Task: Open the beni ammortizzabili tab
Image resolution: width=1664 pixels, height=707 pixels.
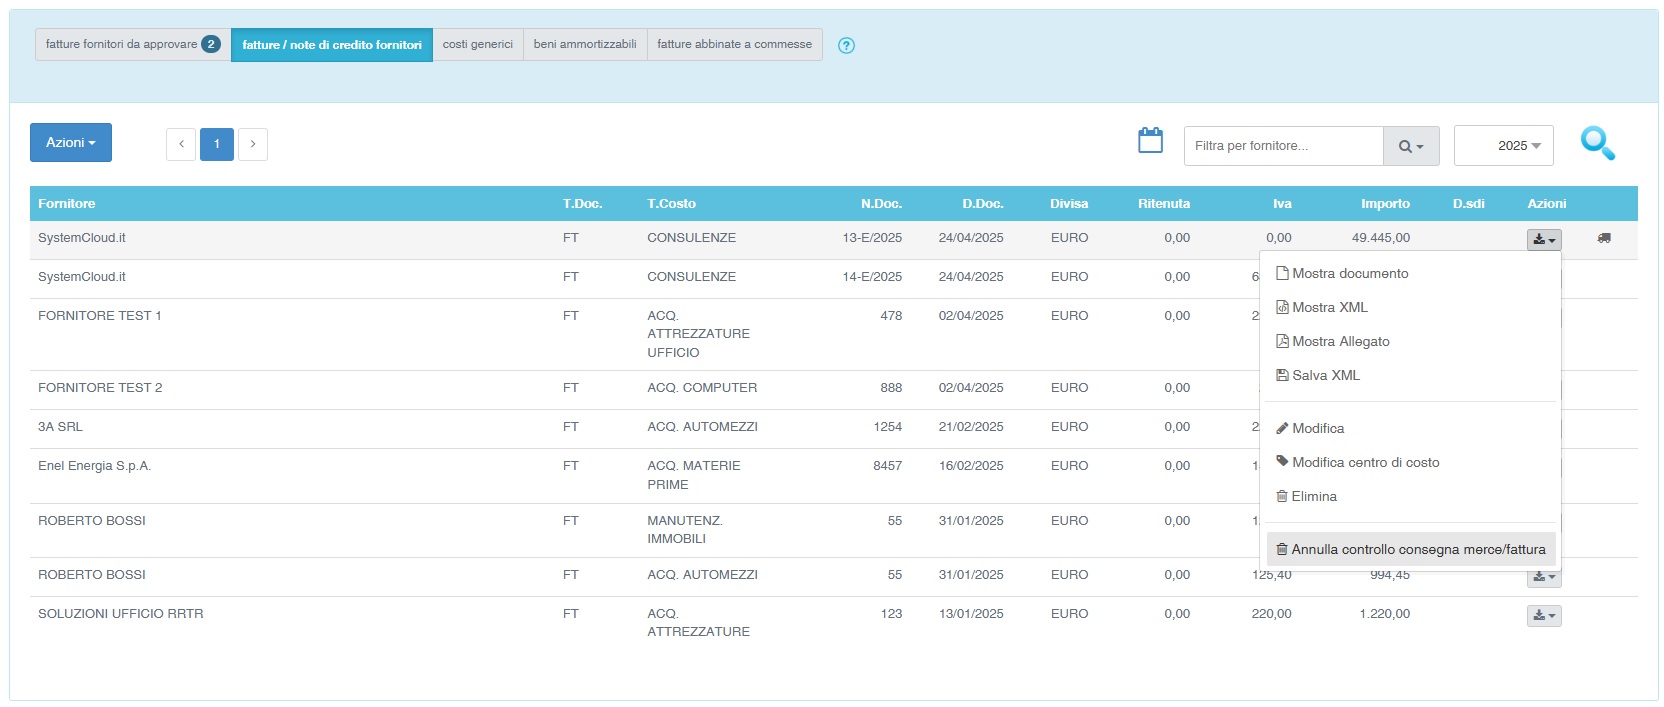Action: tap(585, 45)
